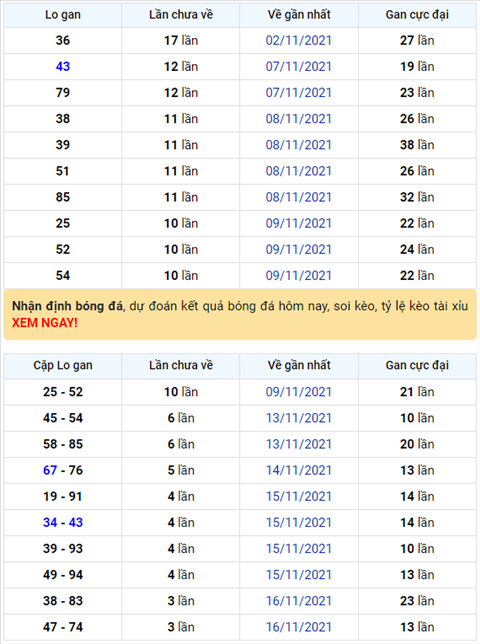Click the Lo gan number 52

coord(63,249)
